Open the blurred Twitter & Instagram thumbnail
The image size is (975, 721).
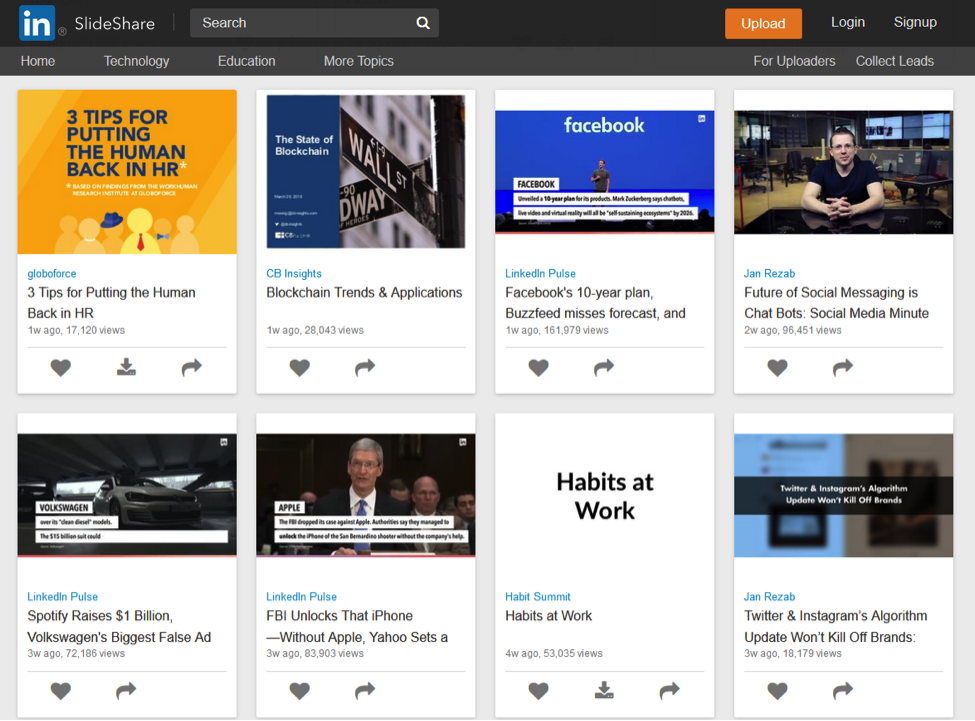click(x=843, y=495)
